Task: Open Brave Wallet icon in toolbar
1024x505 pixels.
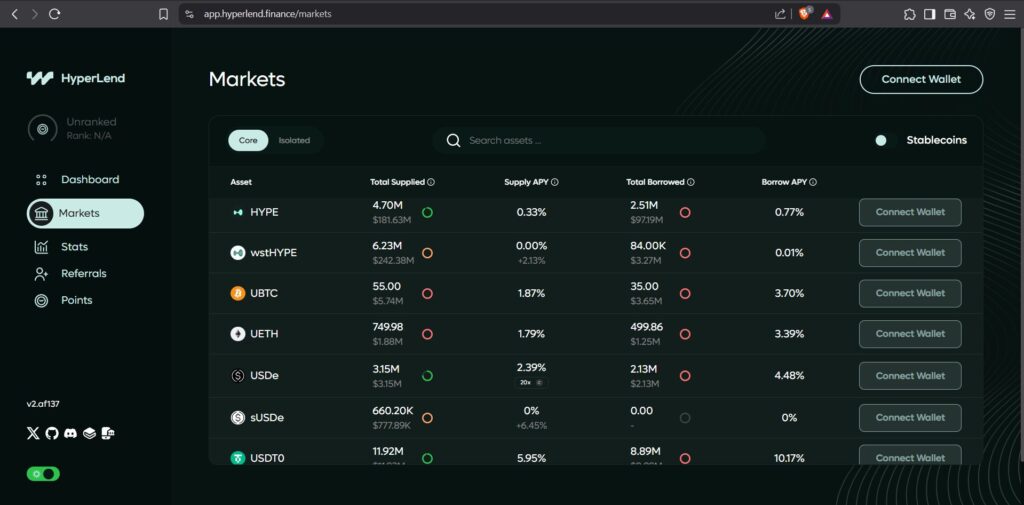Action: point(950,14)
